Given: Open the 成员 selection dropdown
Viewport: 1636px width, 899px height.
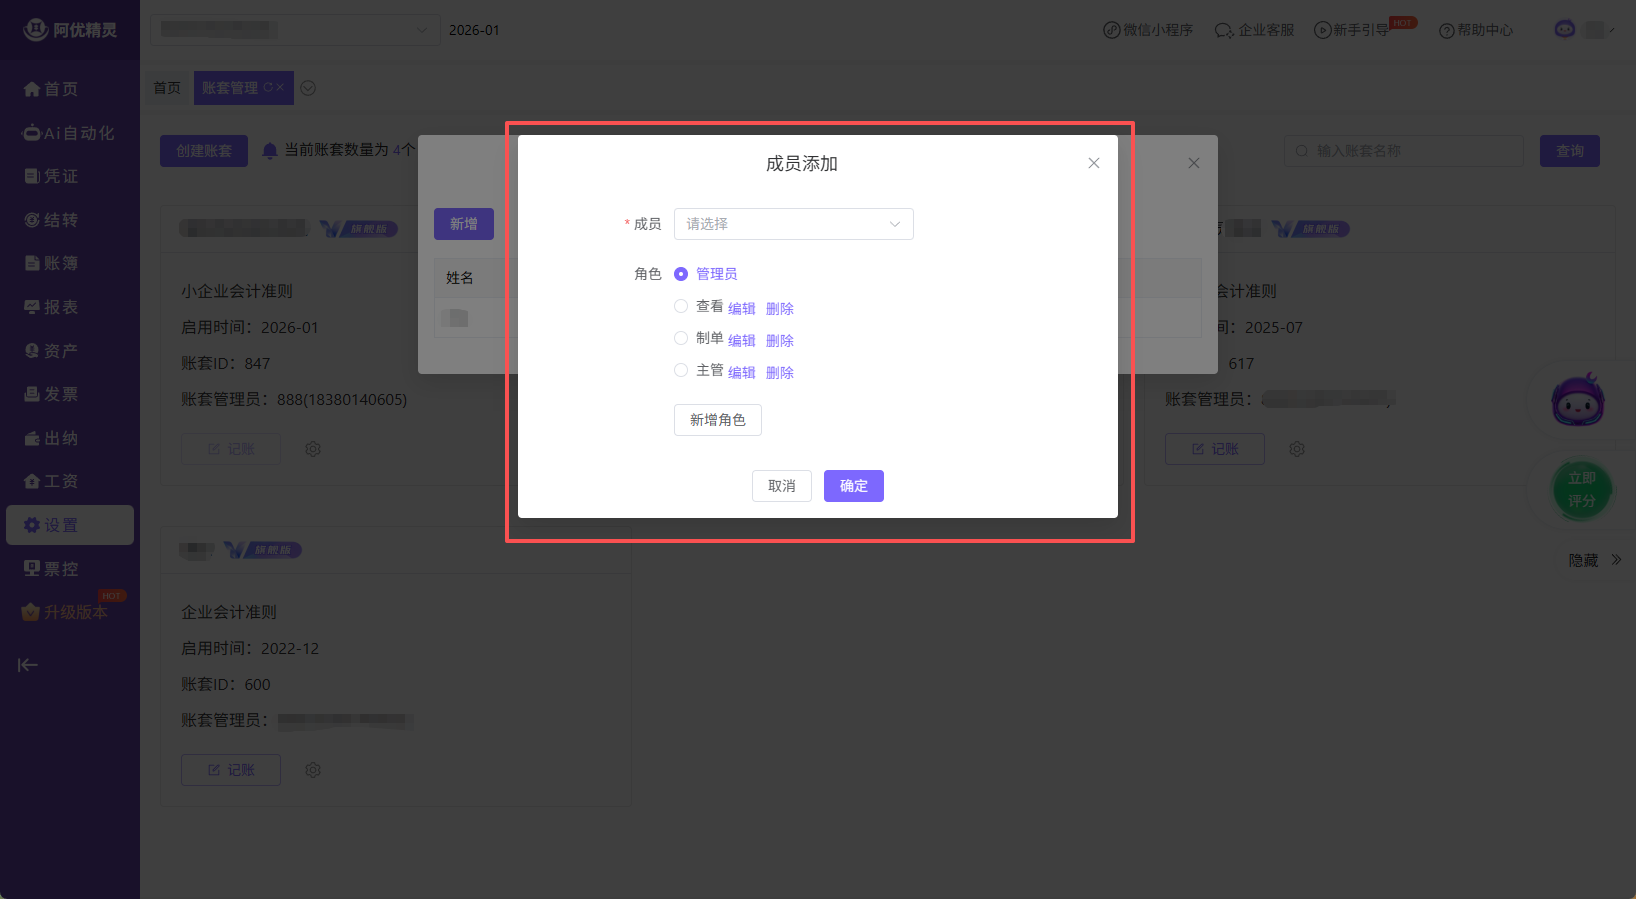Looking at the screenshot, I should point(793,224).
